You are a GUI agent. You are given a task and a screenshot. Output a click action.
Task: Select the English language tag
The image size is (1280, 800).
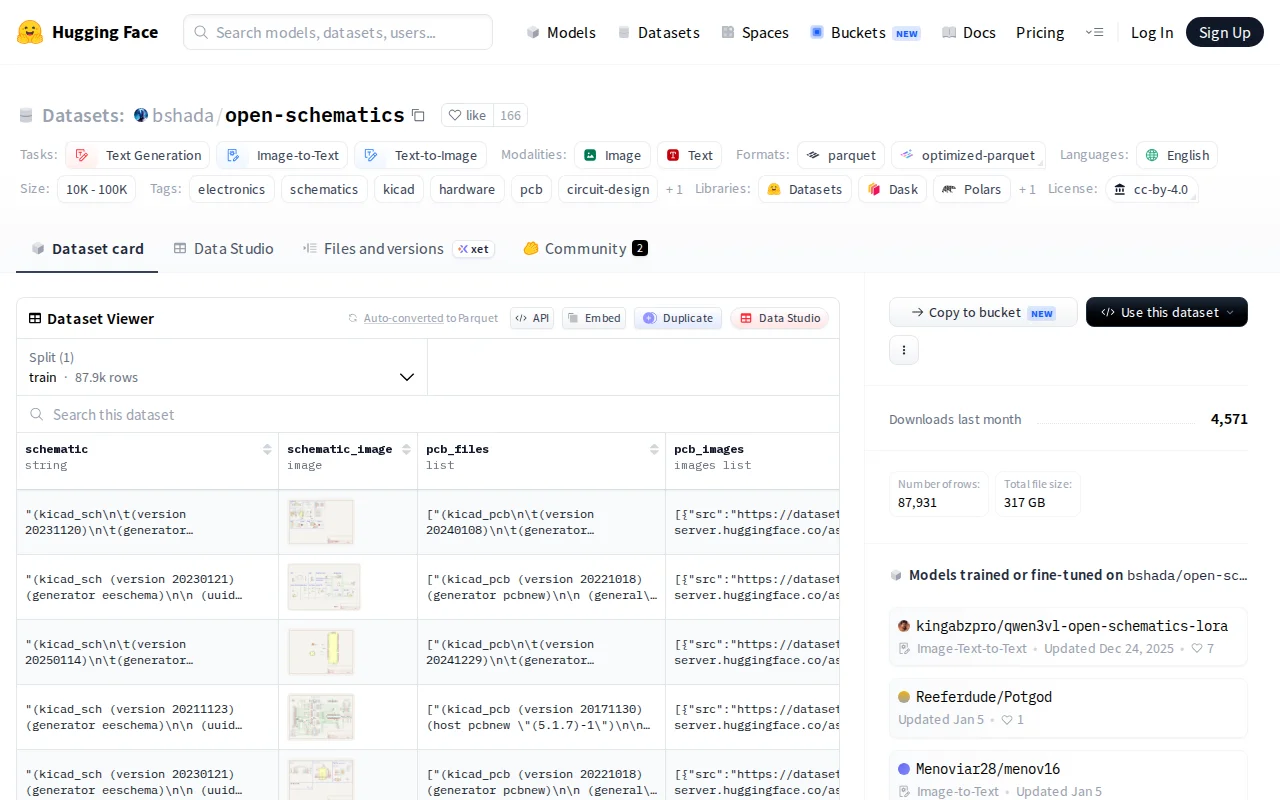pyautogui.click(x=1177, y=155)
